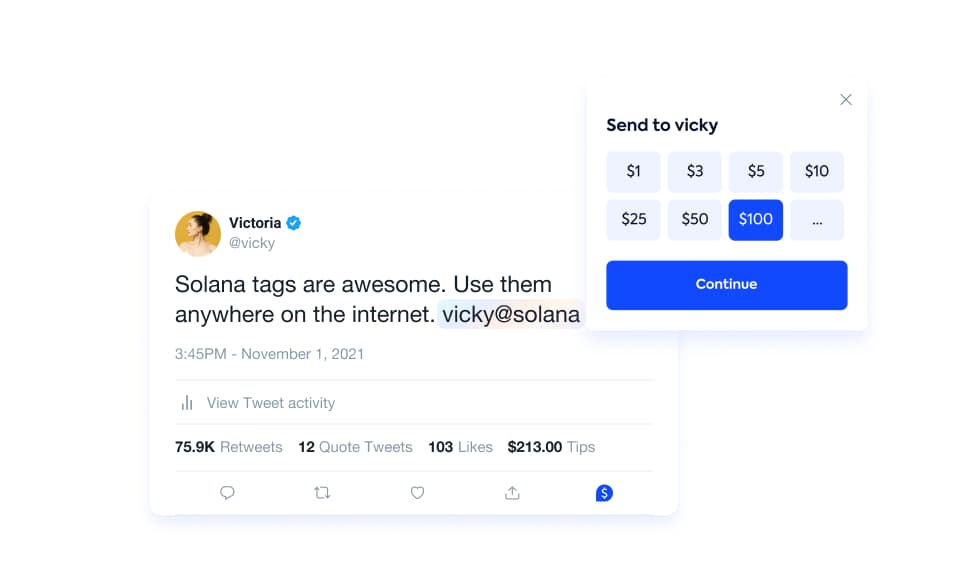Select the highlighted $100 tip amount

pos(756,220)
